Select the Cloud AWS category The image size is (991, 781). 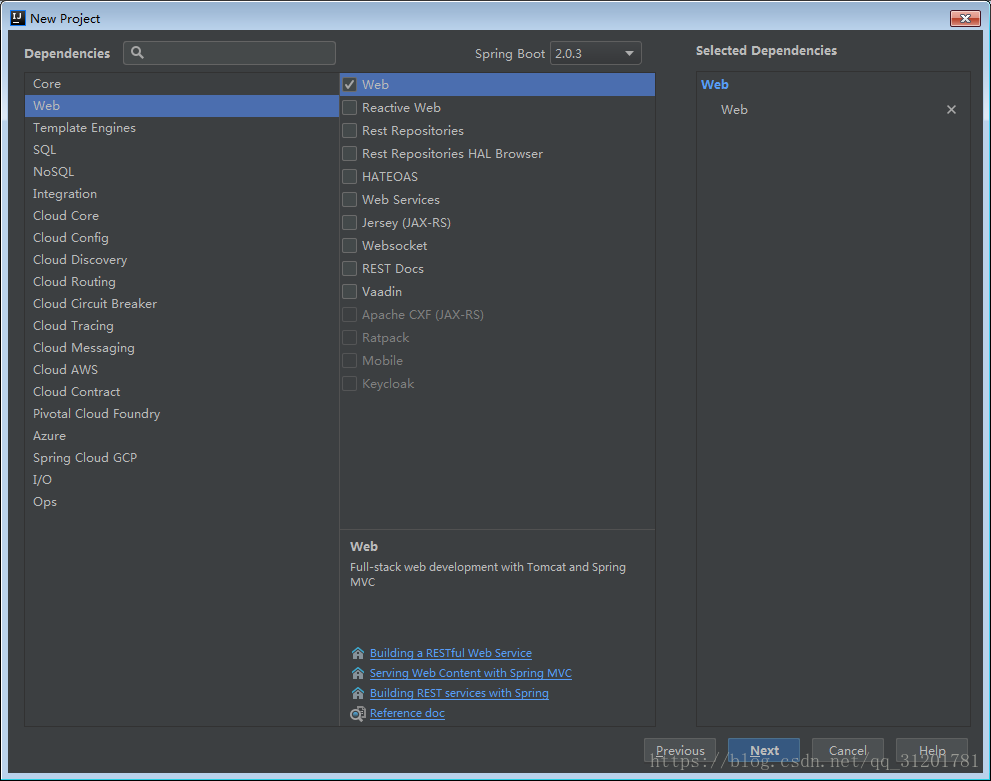pyautogui.click(x=181, y=370)
